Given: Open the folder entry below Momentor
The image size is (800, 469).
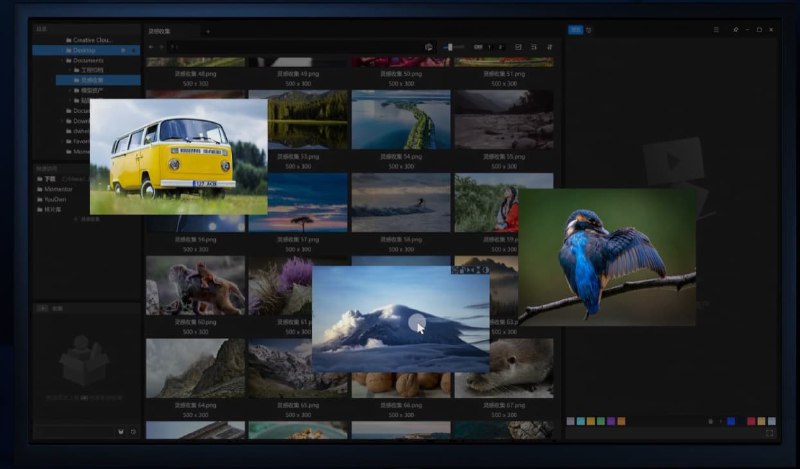Looking at the screenshot, I should (x=52, y=200).
